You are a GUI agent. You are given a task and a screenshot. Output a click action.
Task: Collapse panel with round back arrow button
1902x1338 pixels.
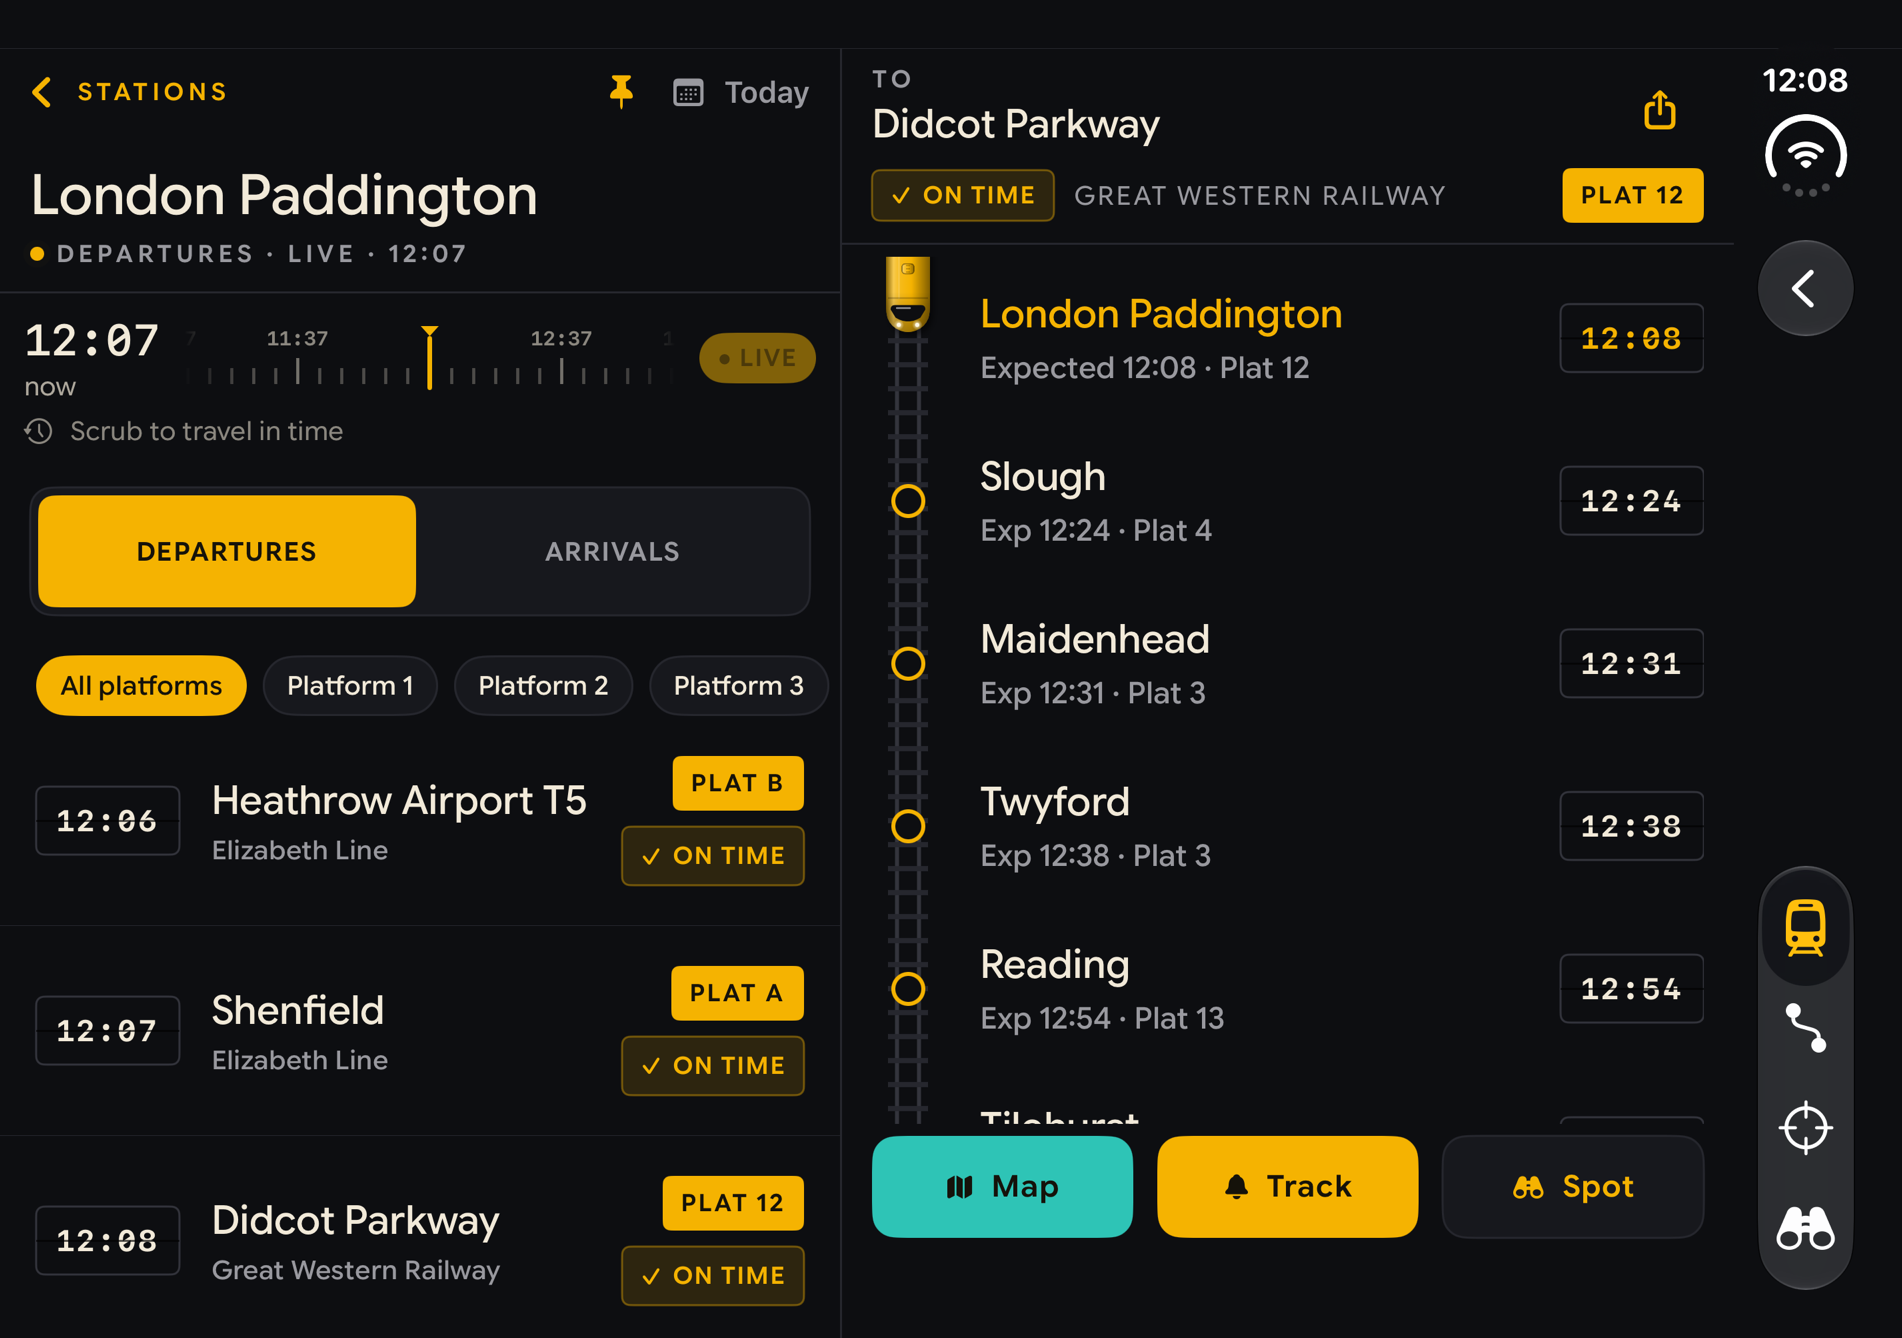tap(1805, 288)
